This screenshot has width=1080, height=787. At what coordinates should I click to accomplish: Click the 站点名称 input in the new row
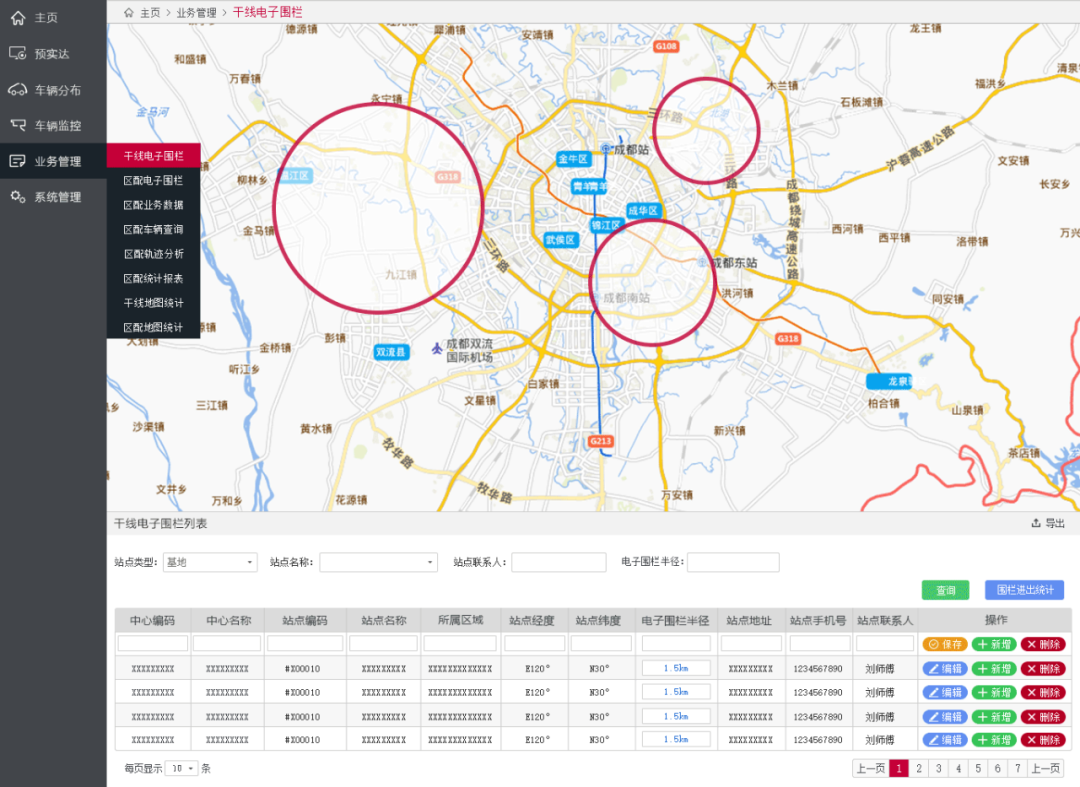384,644
